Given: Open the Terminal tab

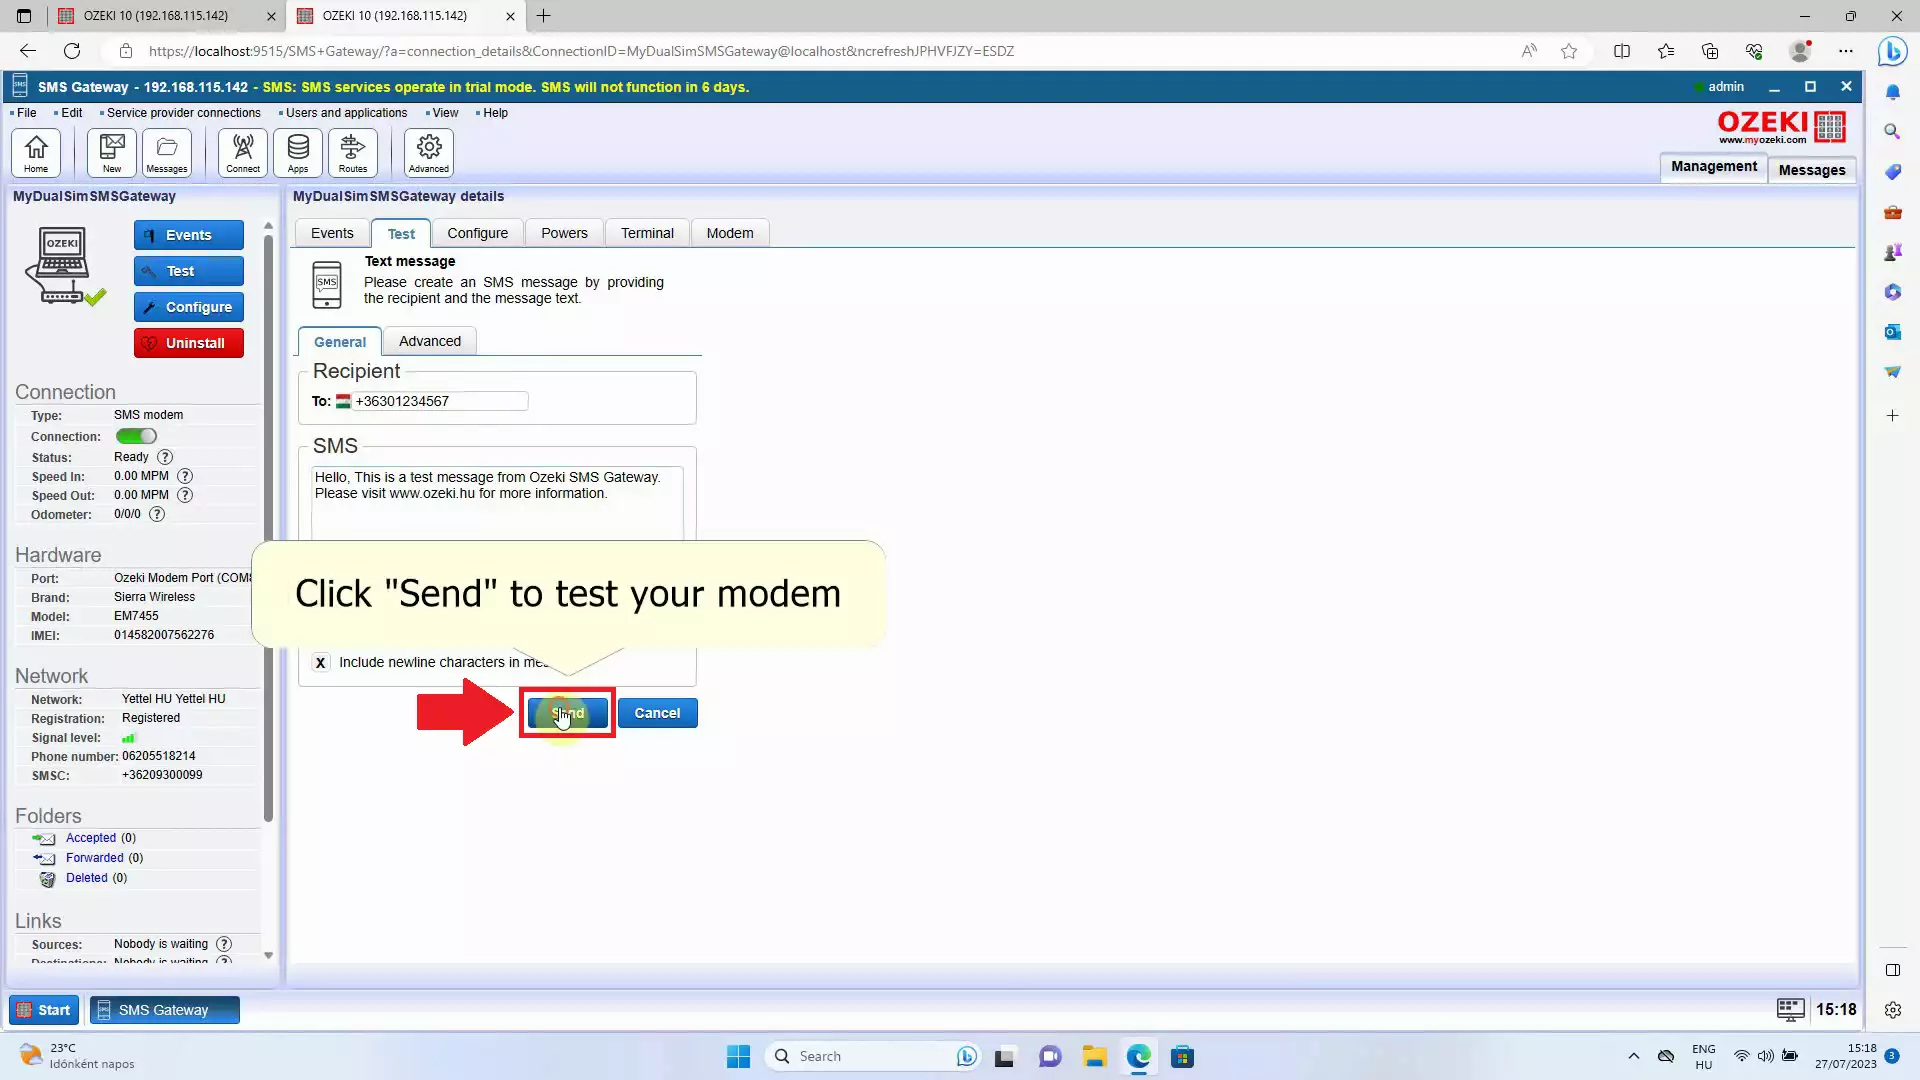Looking at the screenshot, I should (x=647, y=232).
